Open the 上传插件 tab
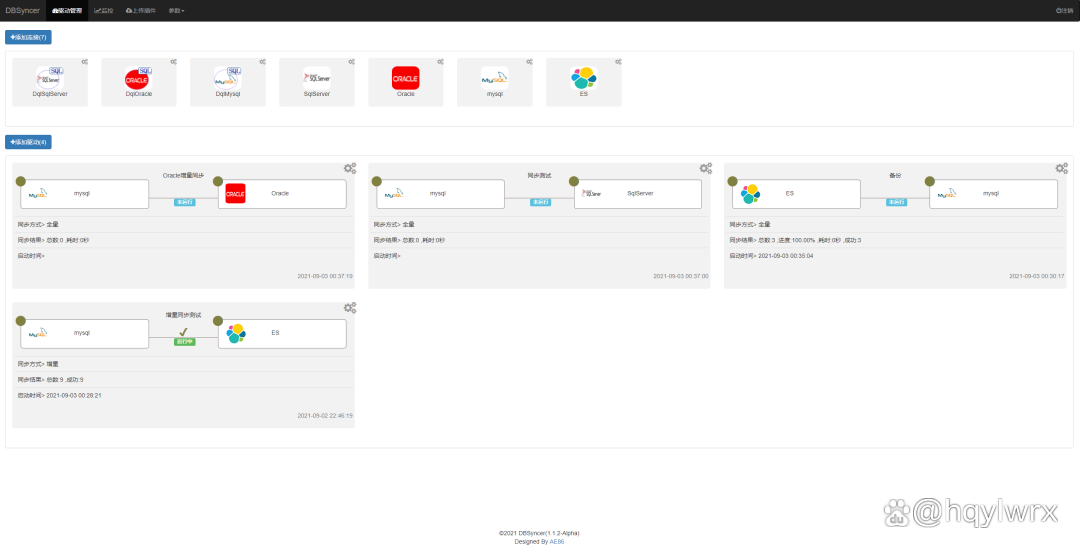This screenshot has width=1080, height=550. [141, 11]
